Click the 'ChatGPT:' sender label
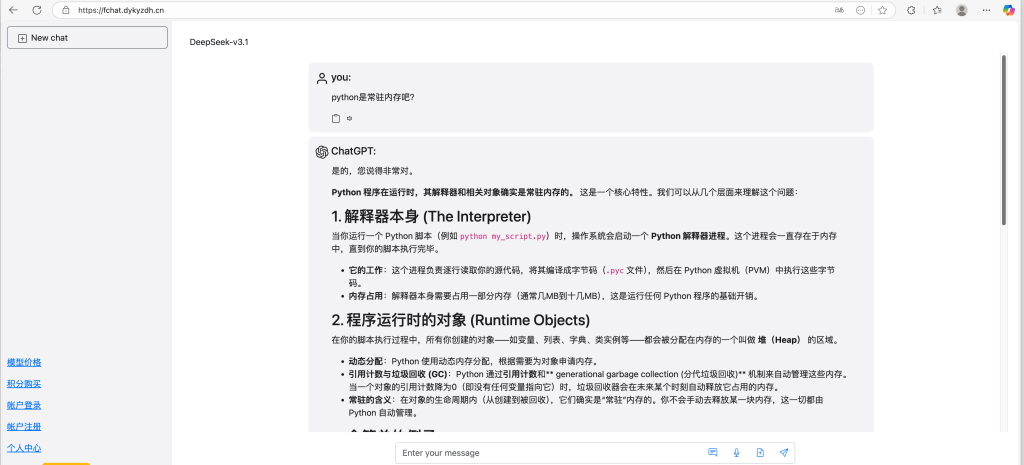The width and height of the screenshot is (1024, 465). pos(353,152)
